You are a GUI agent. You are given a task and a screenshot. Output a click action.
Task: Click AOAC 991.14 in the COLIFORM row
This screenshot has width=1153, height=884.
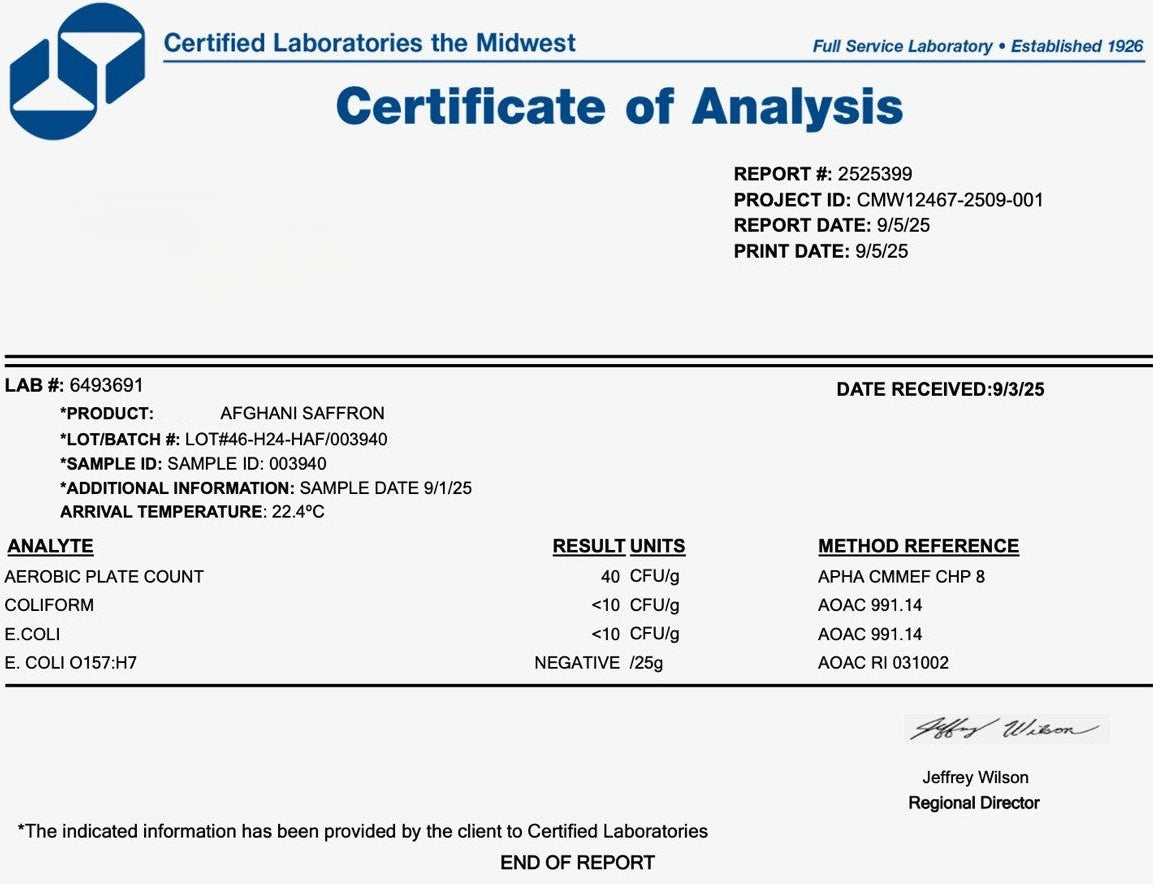(x=870, y=605)
